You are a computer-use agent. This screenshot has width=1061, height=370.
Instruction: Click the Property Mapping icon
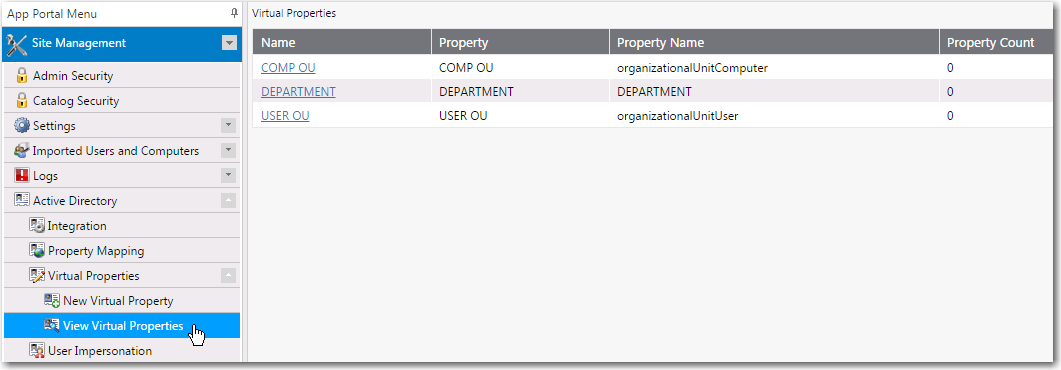click(37, 251)
